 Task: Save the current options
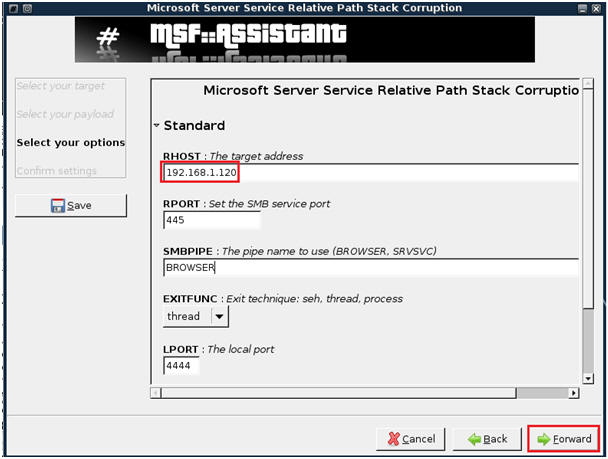[x=71, y=205]
